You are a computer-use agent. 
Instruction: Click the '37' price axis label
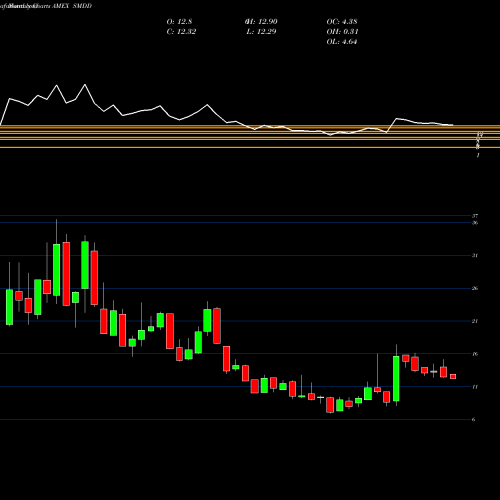tap(475, 216)
